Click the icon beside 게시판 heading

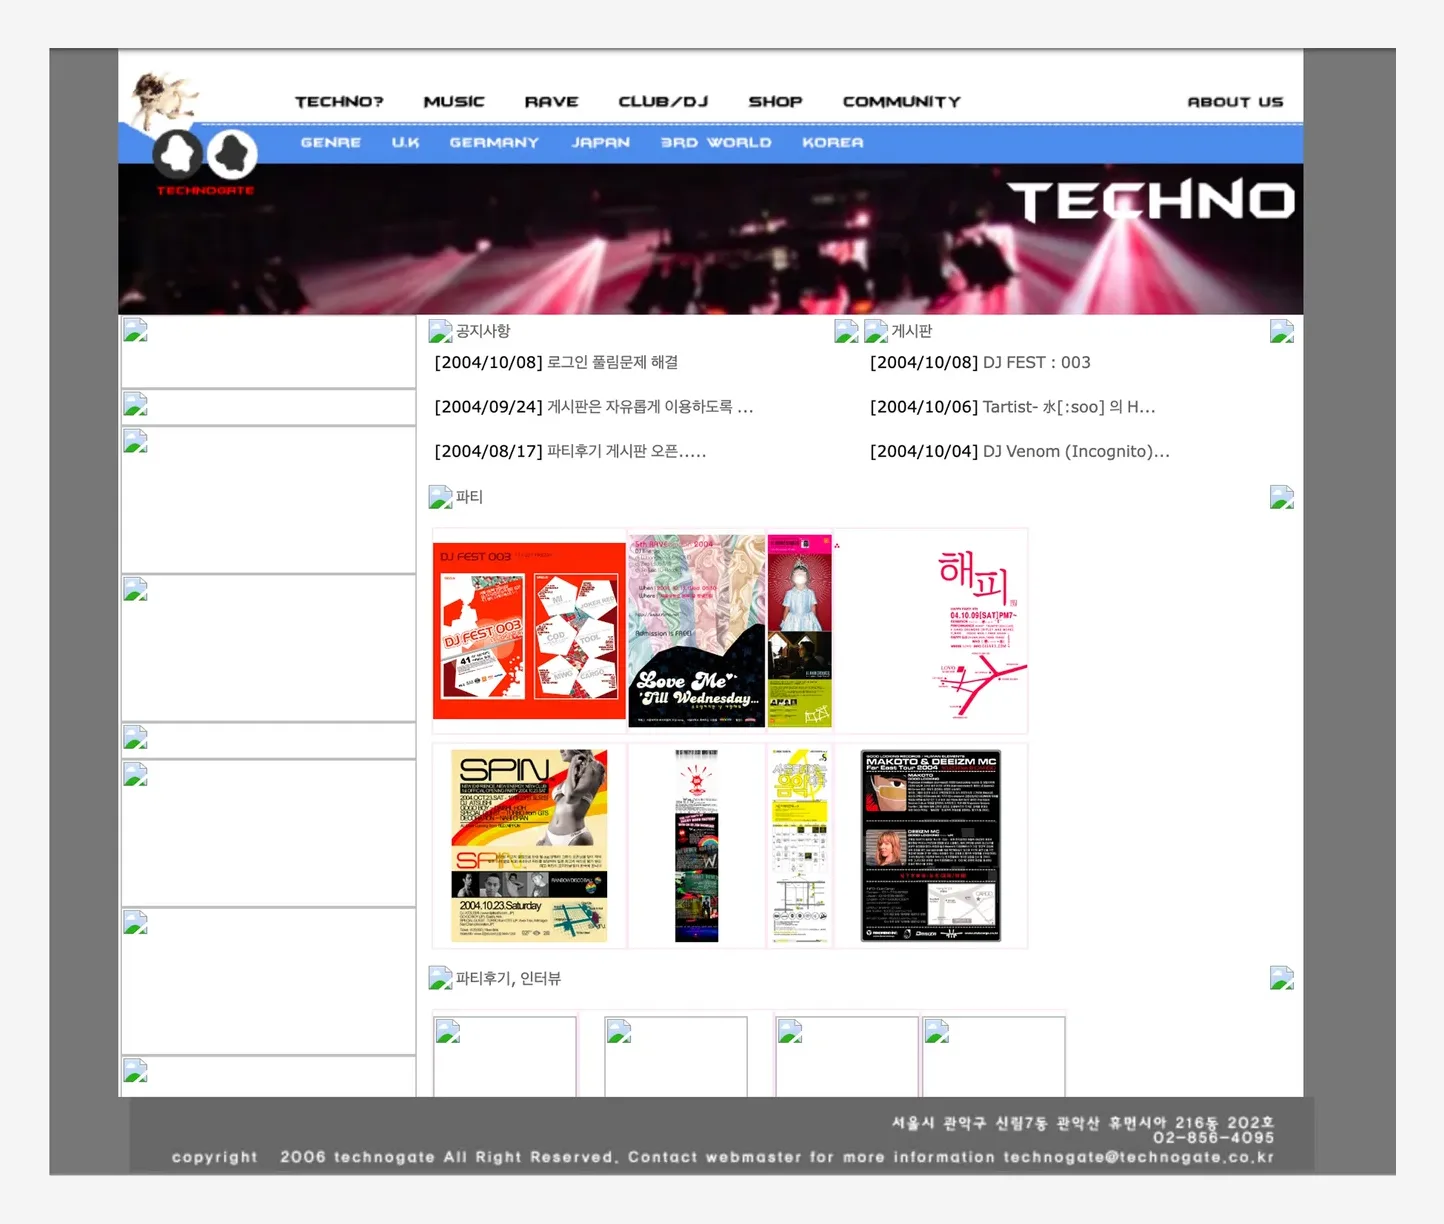(x=876, y=331)
